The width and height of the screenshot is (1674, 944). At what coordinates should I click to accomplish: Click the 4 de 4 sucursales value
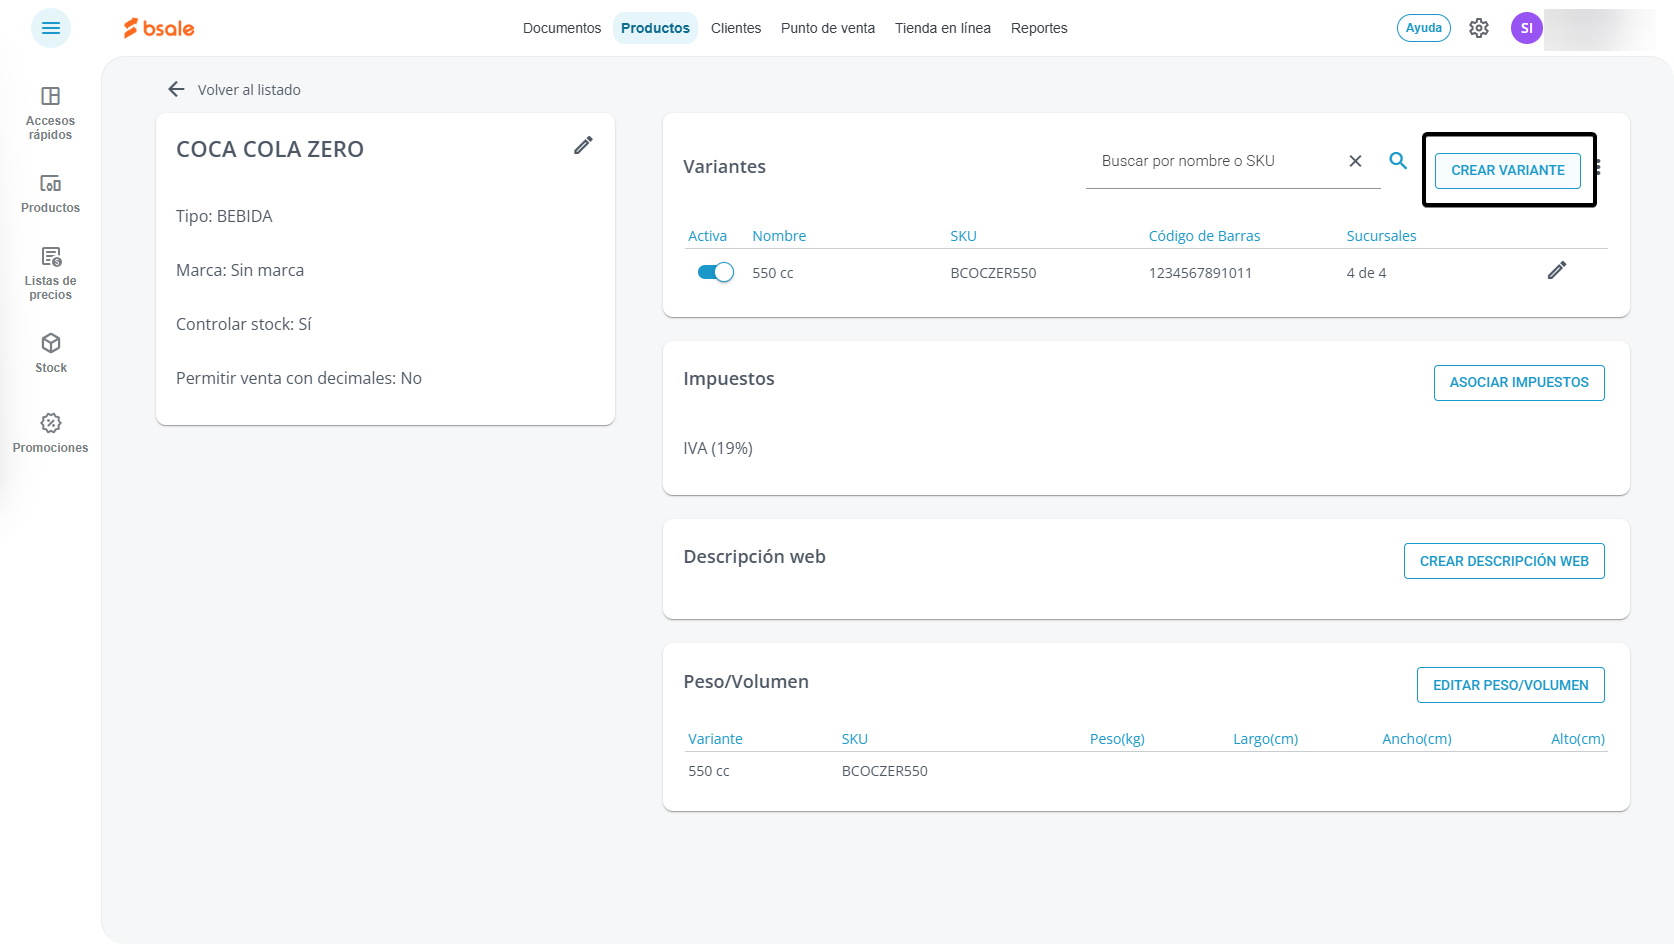point(1366,273)
